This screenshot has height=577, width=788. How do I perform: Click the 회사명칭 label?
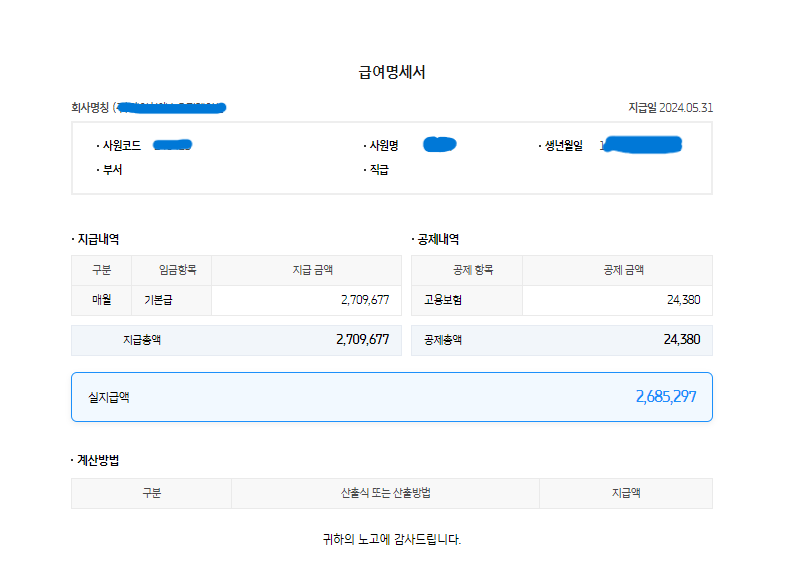(x=90, y=107)
